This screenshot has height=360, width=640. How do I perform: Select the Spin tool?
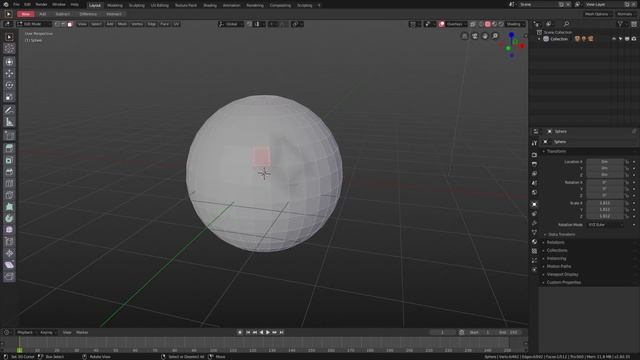pos(9,218)
